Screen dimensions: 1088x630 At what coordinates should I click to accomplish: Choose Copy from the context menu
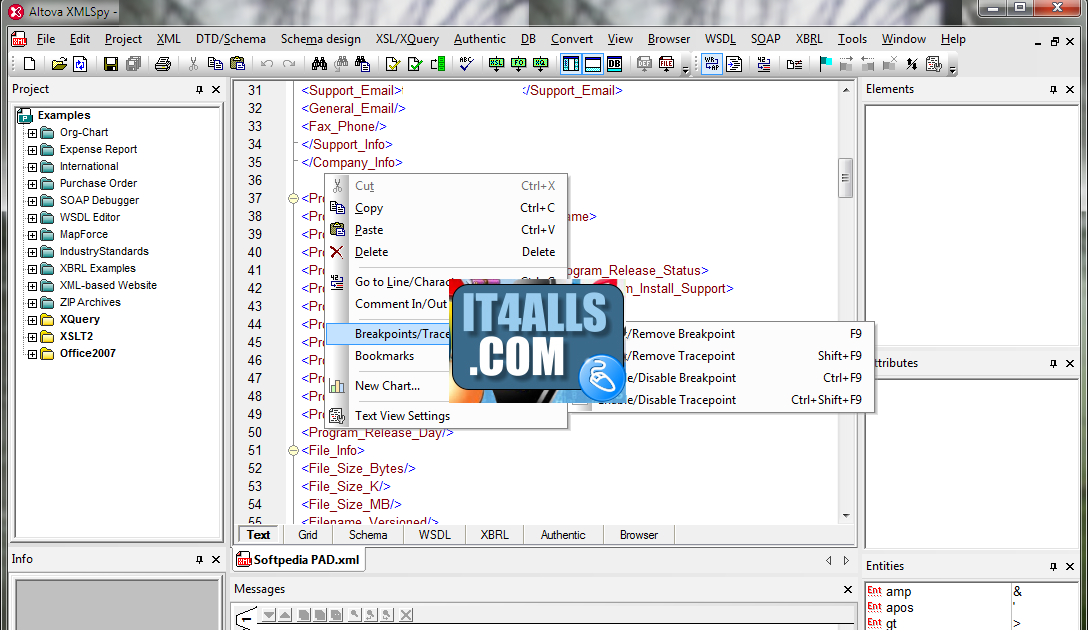(446, 208)
